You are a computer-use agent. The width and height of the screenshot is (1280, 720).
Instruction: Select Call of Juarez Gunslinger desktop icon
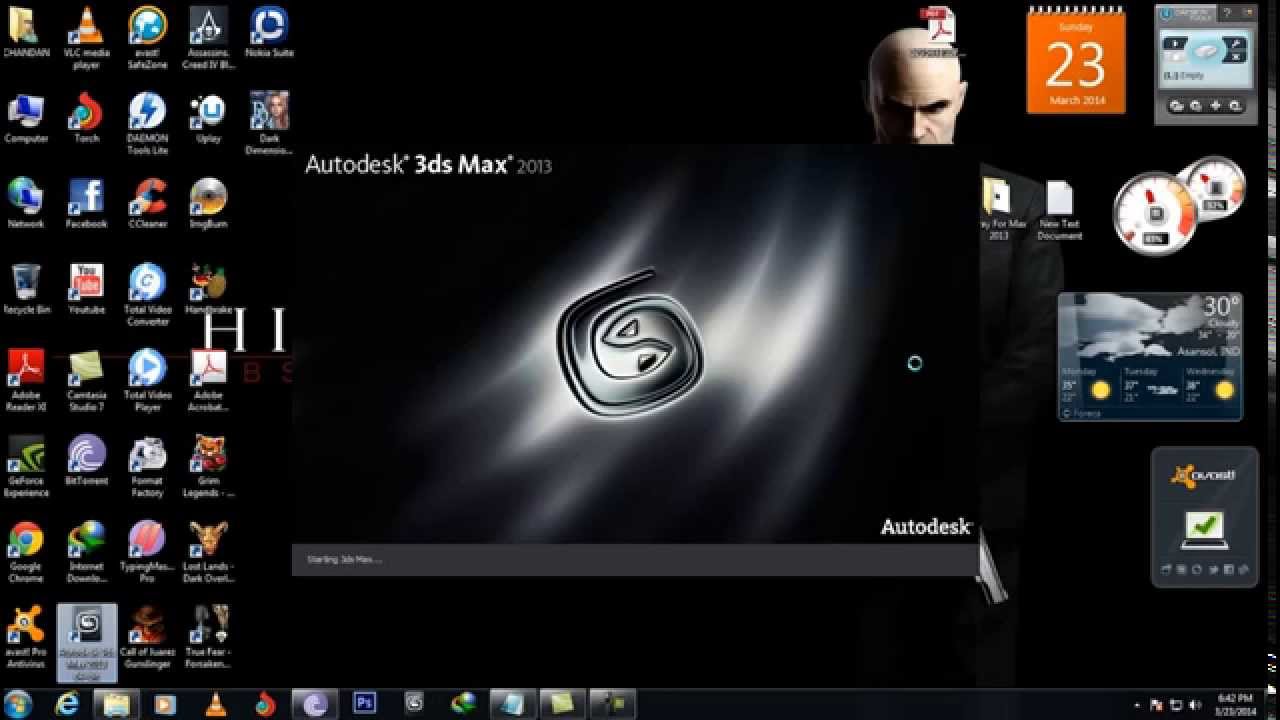pos(148,637)
